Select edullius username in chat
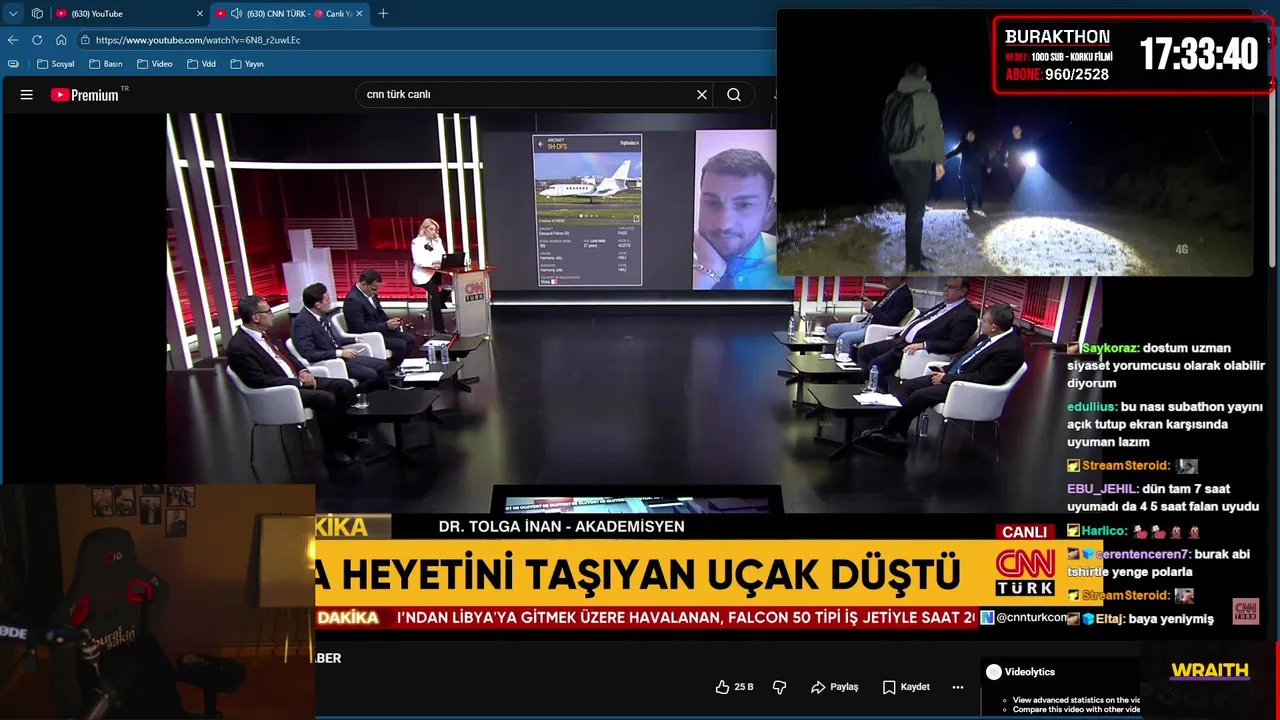This screenshot has width=1280, height=720. point(1092,407)
